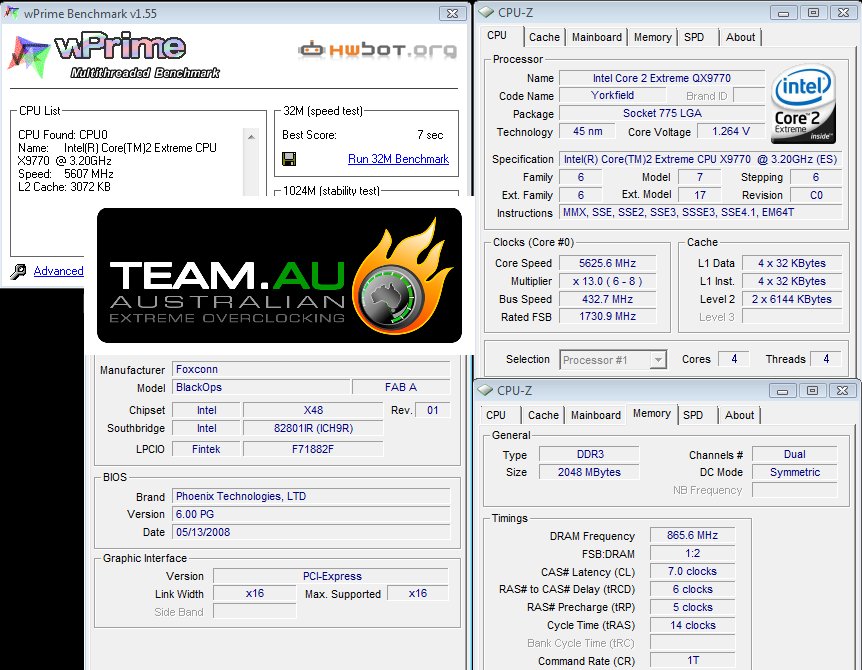Click the lower CPU-Z title bar icon
Image resolution: width=862 pixels, height=670 pixels.
click(x=485, y=390)
